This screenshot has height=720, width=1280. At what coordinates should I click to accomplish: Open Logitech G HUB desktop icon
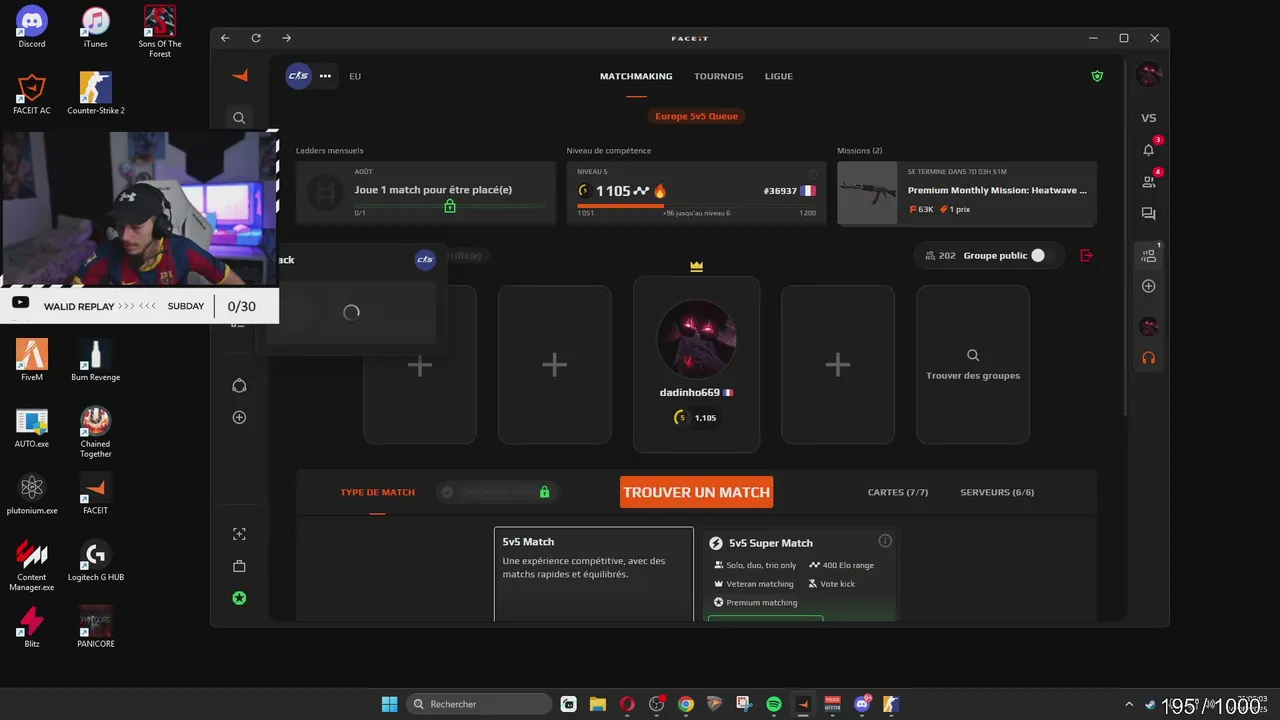point(96,560)
